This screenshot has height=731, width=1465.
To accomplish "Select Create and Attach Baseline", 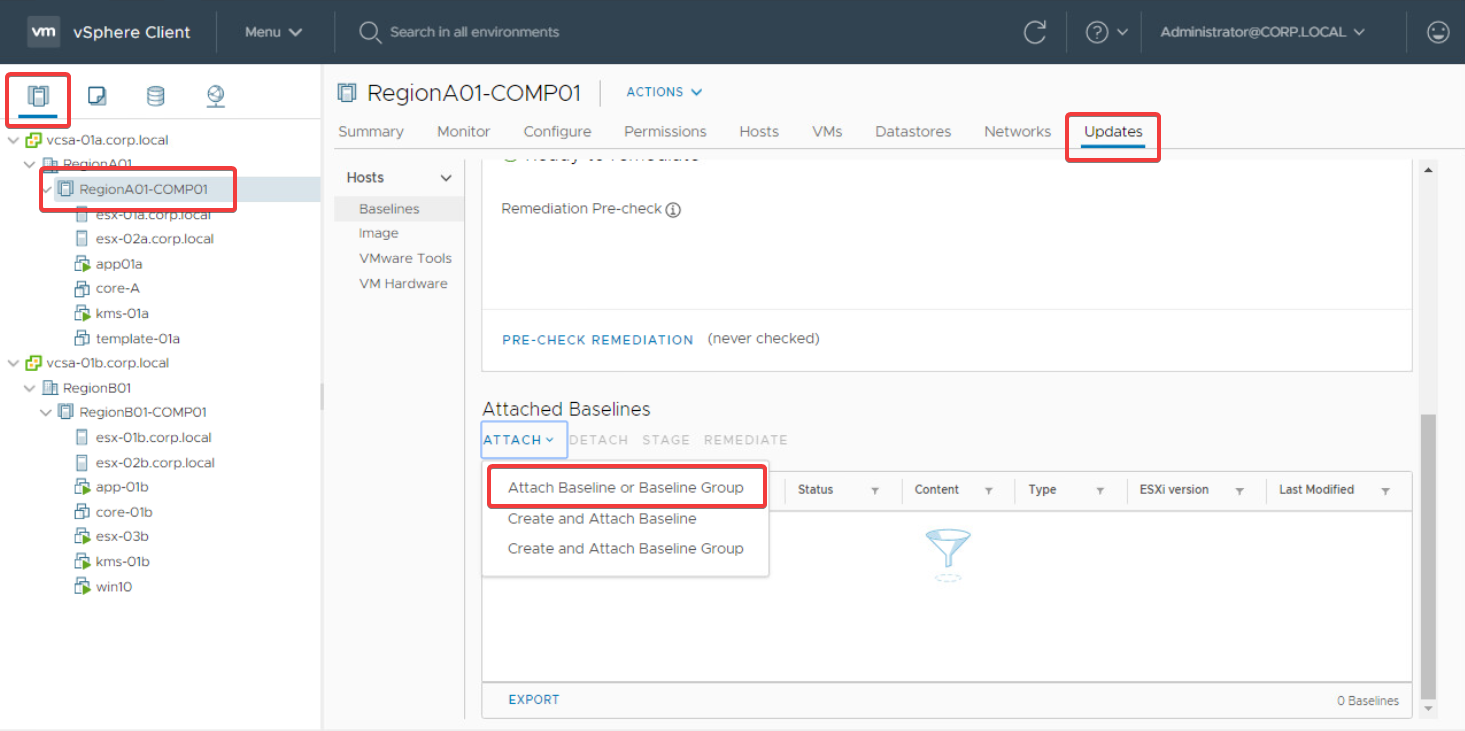I will 602,519.
